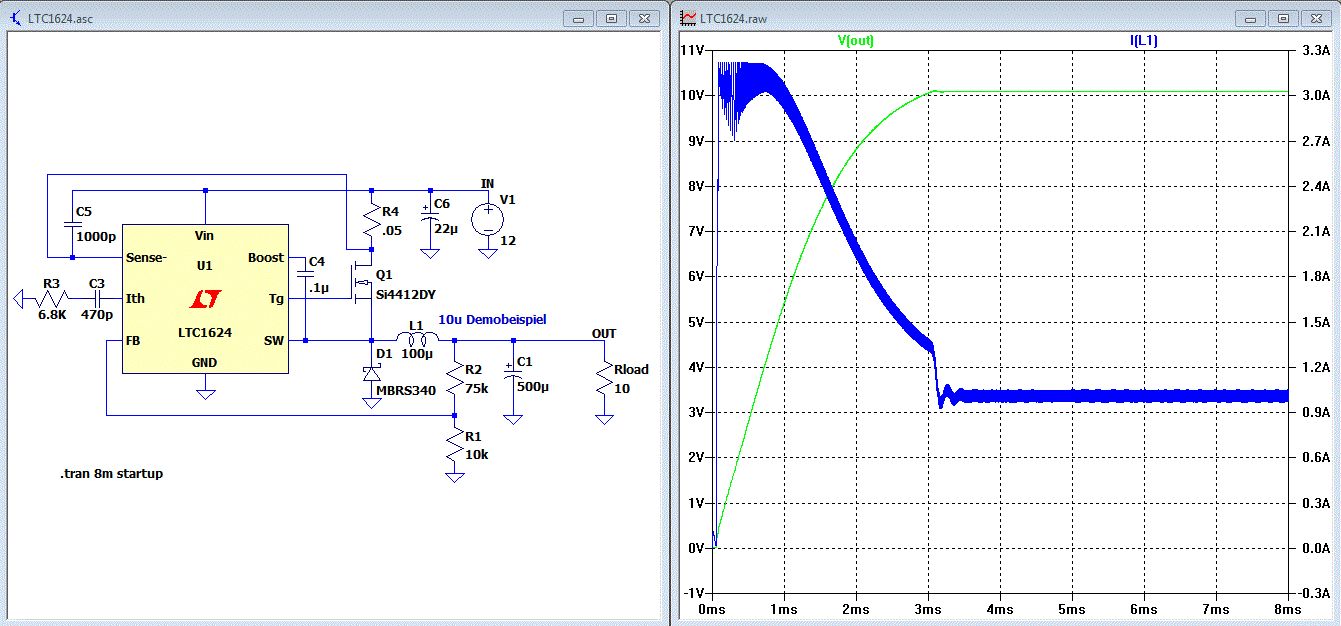The height and width of the screenshot is (626, 1341).
Task: Click the OUT net label
Action: pyautogui.click(x=604, y=333)
